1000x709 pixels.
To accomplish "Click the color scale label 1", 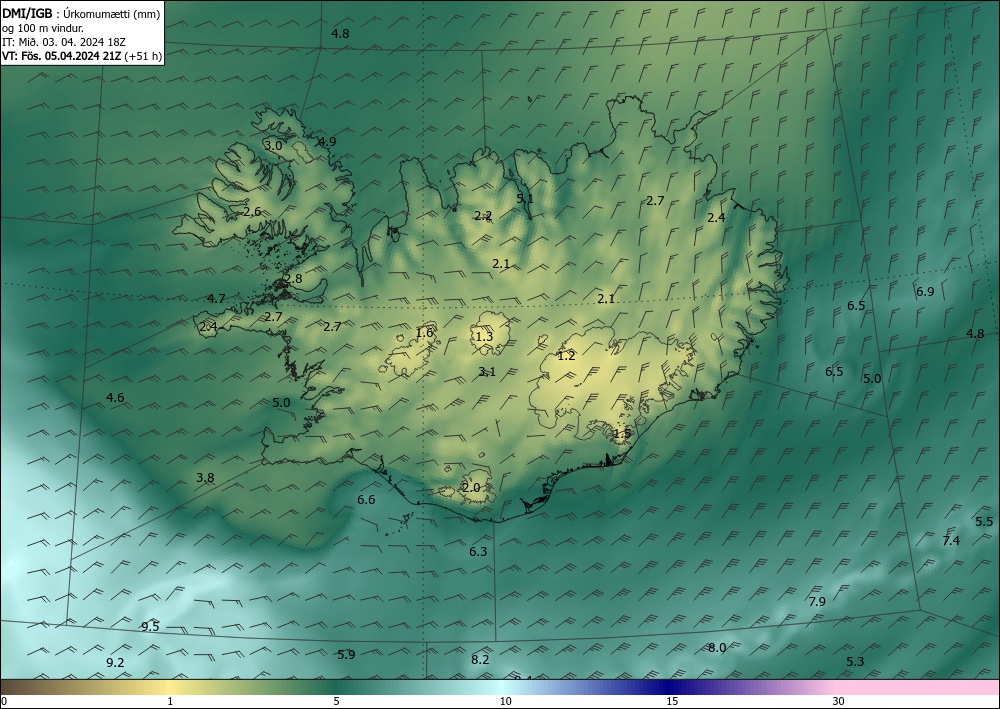I will [170, 702].
